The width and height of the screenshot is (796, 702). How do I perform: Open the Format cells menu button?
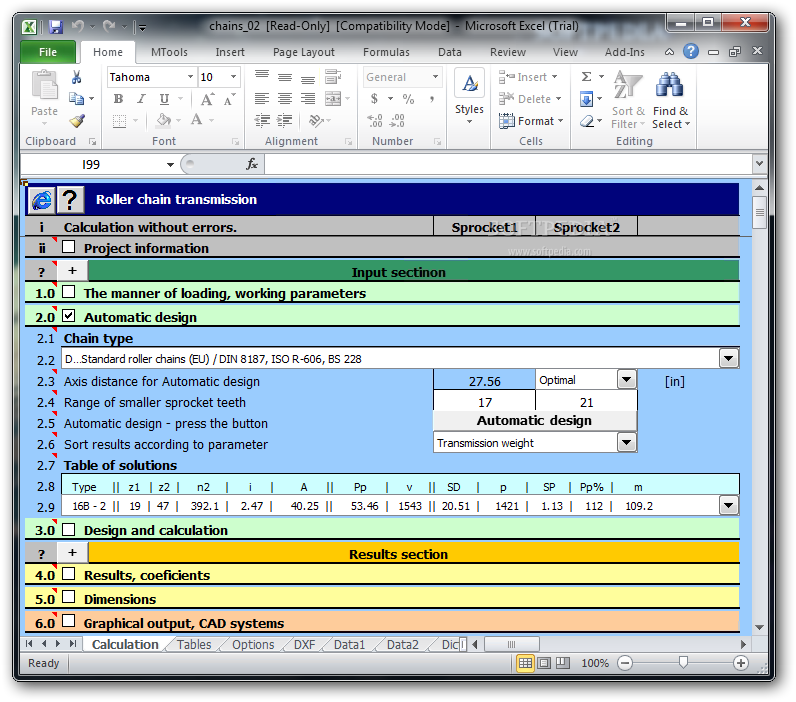coord(532,121)
